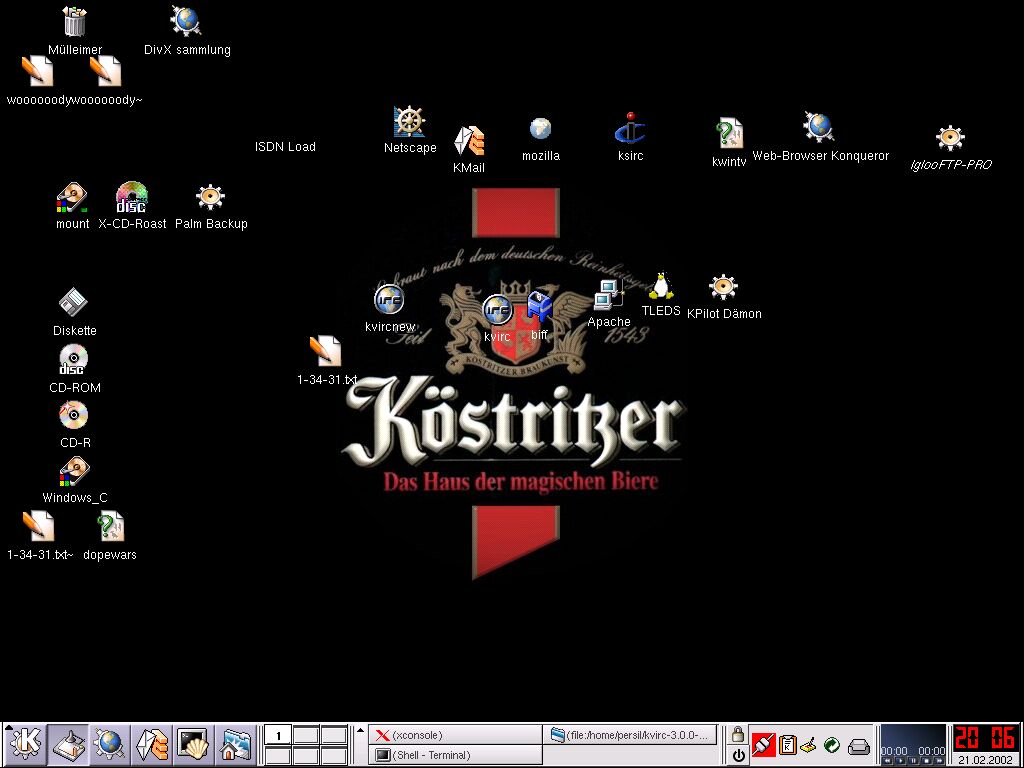Lock the screen with the padlock button

coord(738,734)
